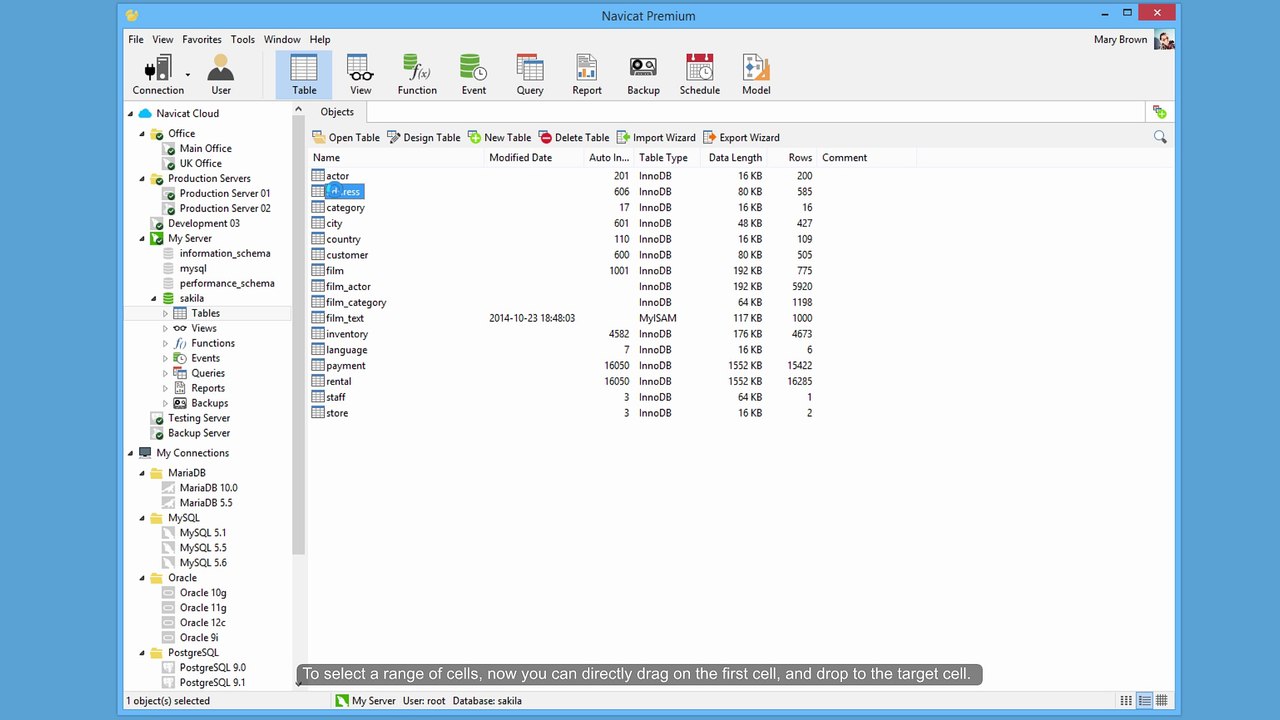Select PostgreSQL 9.0 connection

pos(212,668)
